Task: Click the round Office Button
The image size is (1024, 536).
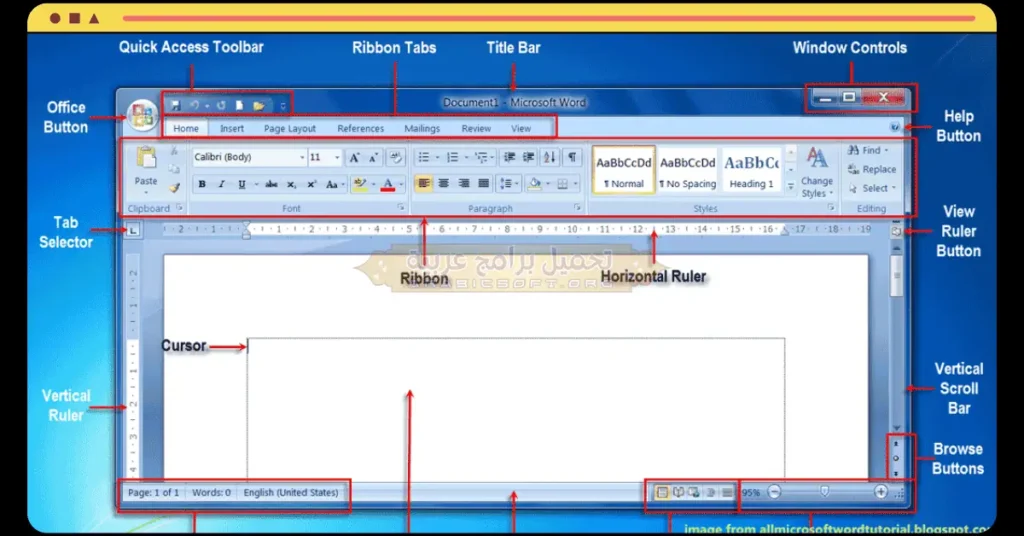Action: click(x=143, y=113)
